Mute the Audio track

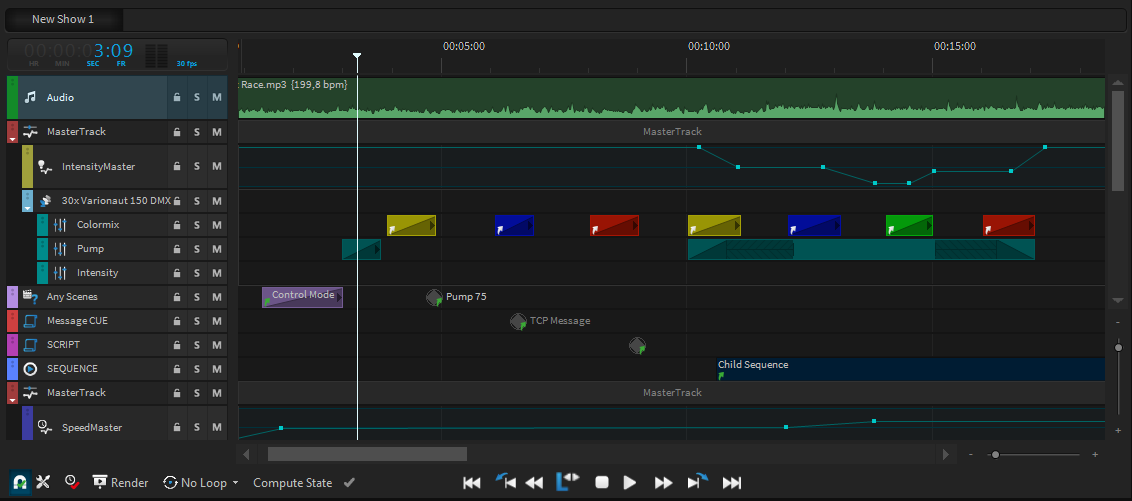216,98
